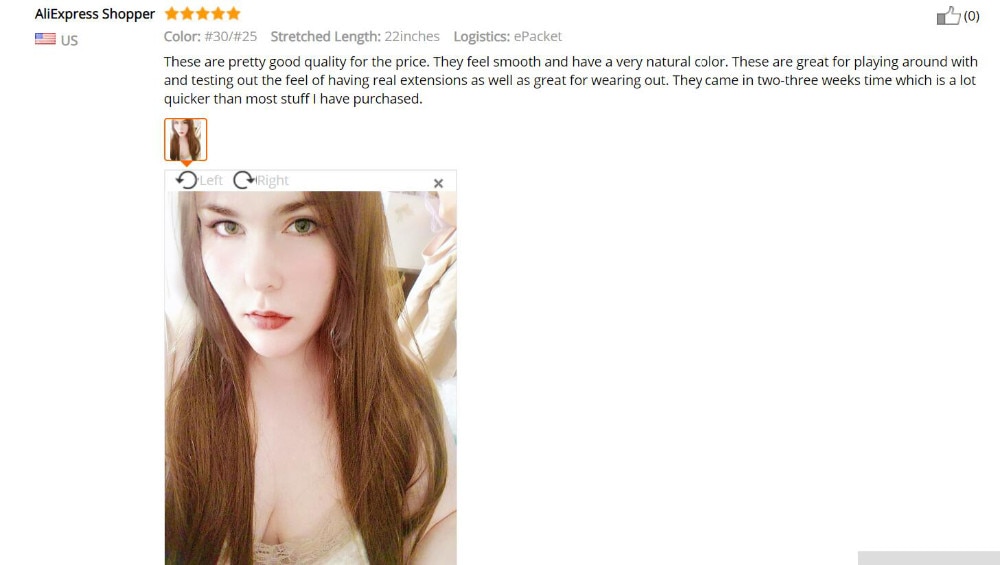Click the Logistics ePacket attribute
This screenshot has width=1000, height=565.
point(508,36)
